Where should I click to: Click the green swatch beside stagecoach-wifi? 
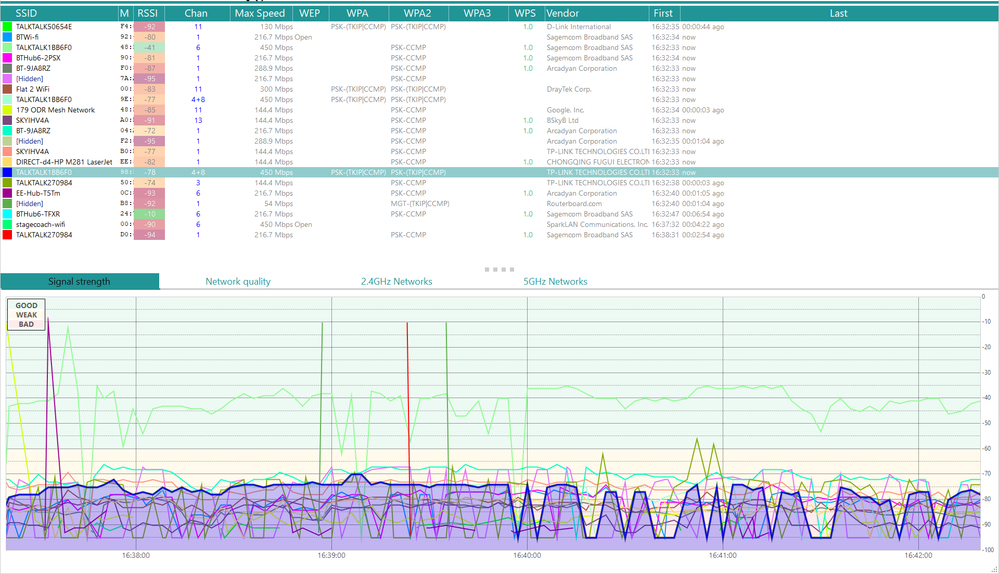[7, 224]
